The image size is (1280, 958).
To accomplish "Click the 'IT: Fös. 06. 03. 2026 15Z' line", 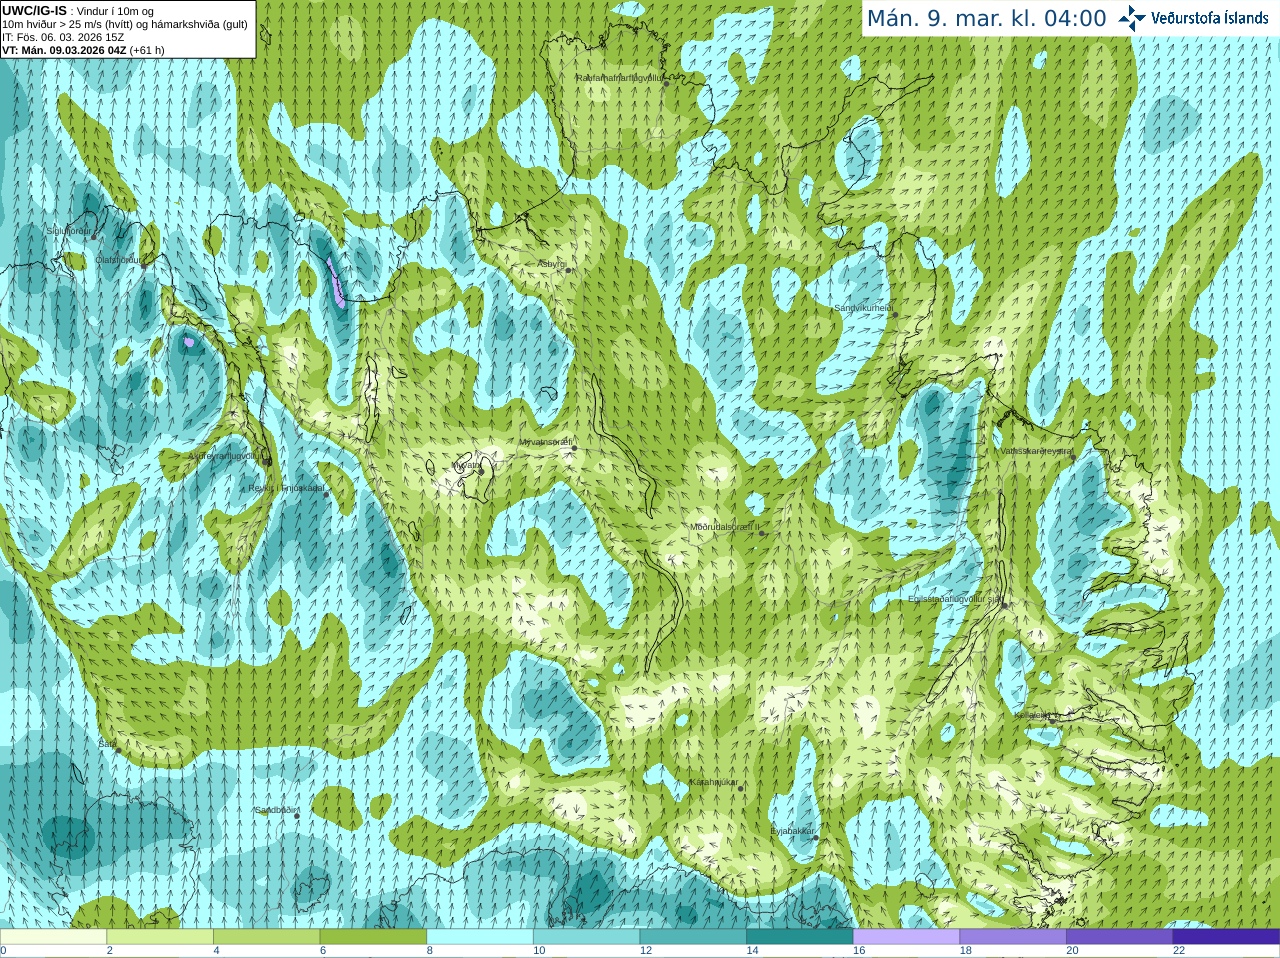I will point(64,37).
